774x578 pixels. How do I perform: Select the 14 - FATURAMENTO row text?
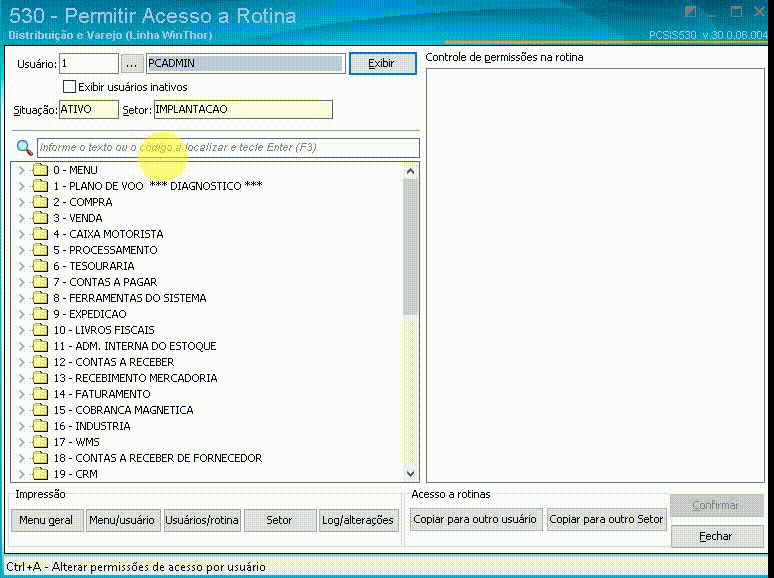(x=102, y=394)
